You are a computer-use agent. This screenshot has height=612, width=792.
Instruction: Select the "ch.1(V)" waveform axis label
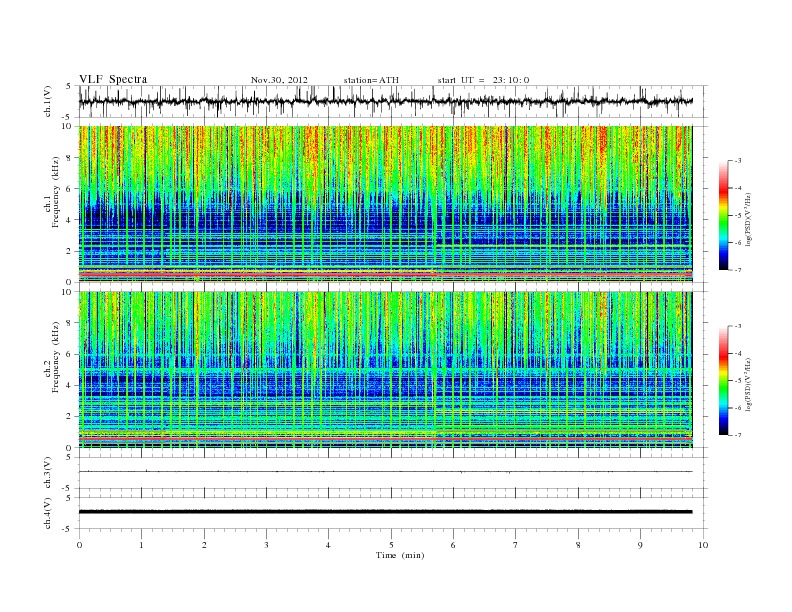pyautogui.click(x=48, y=101)
